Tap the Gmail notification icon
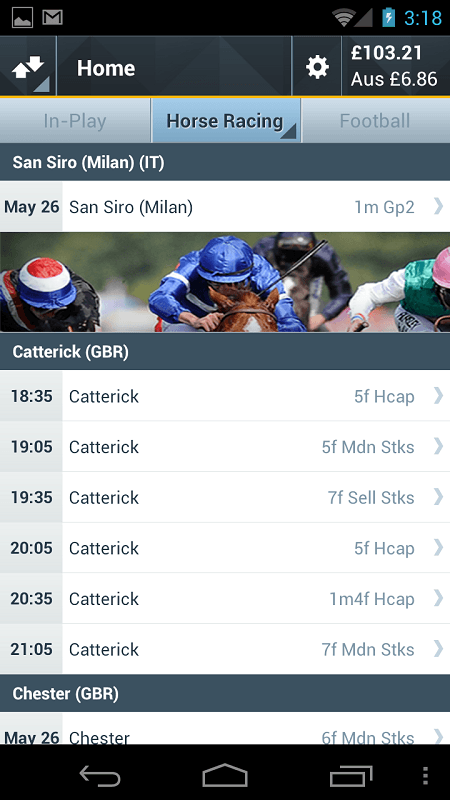 [52, 18]
